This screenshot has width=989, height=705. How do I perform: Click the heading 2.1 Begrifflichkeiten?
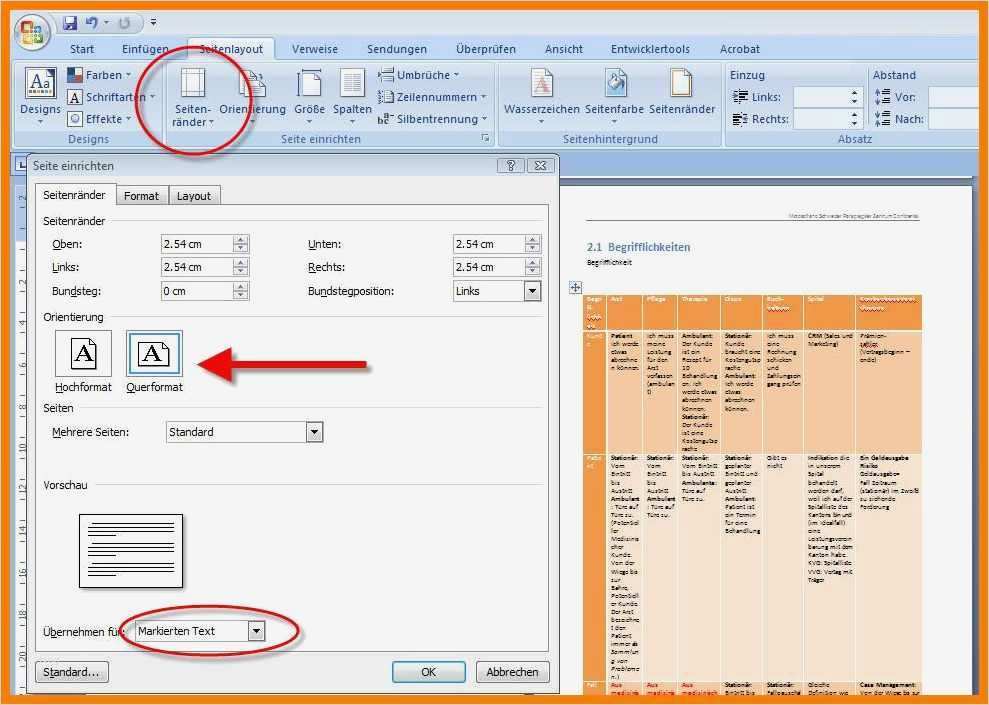(638, 247)
